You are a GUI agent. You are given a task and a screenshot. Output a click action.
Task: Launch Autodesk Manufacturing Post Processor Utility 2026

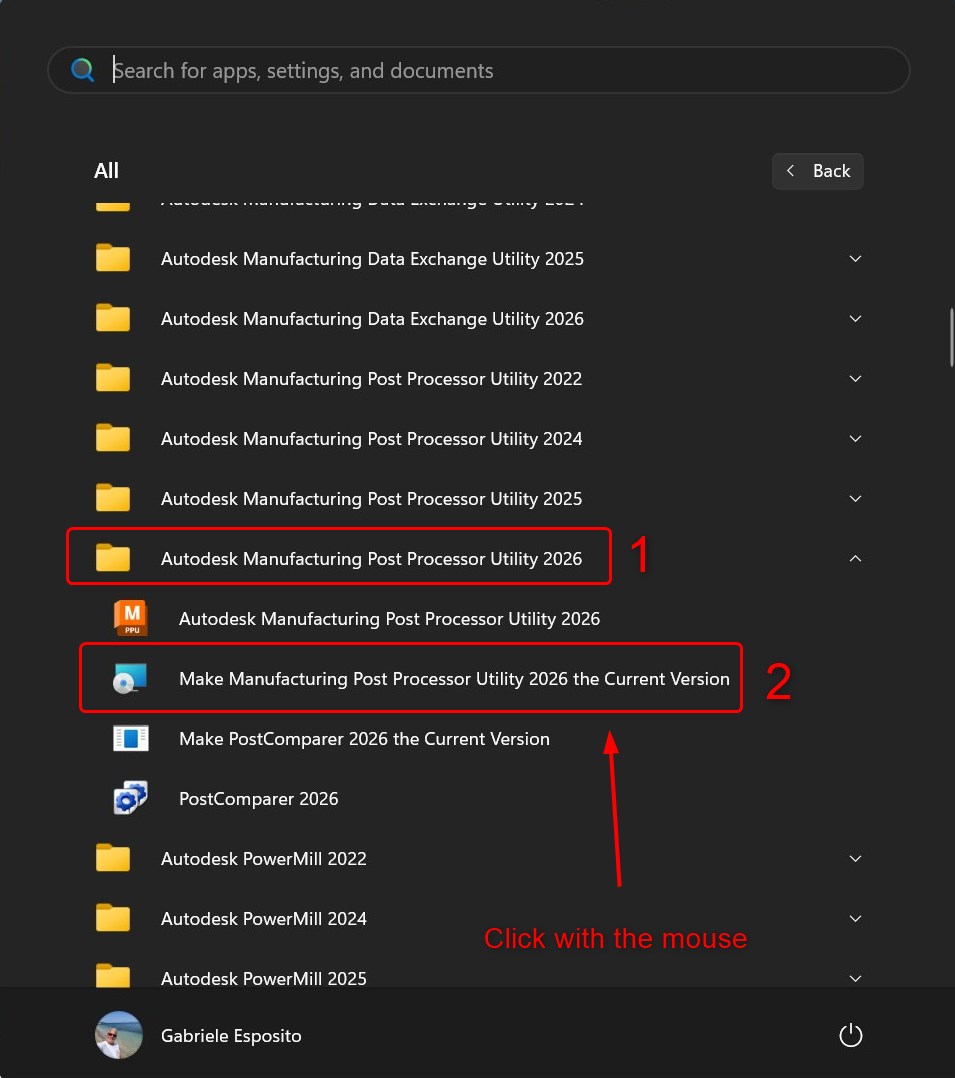pyautogui.click(x=389, y=618)
